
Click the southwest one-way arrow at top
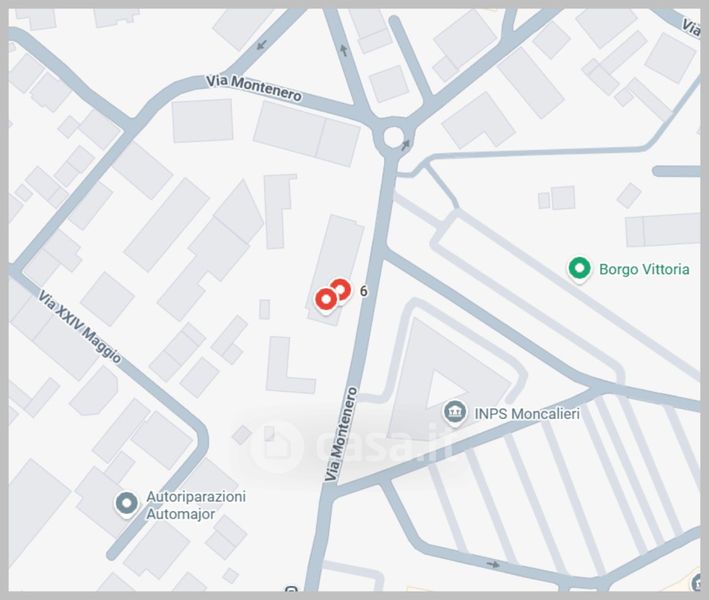[261, 45]
